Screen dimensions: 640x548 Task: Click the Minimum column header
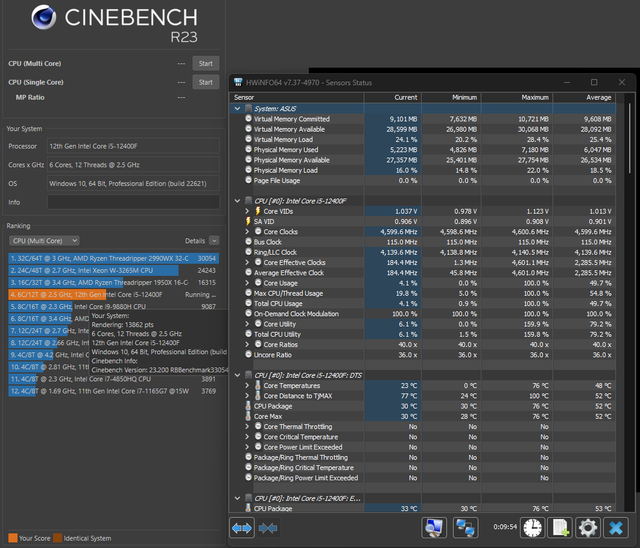[x=451, y=98]
